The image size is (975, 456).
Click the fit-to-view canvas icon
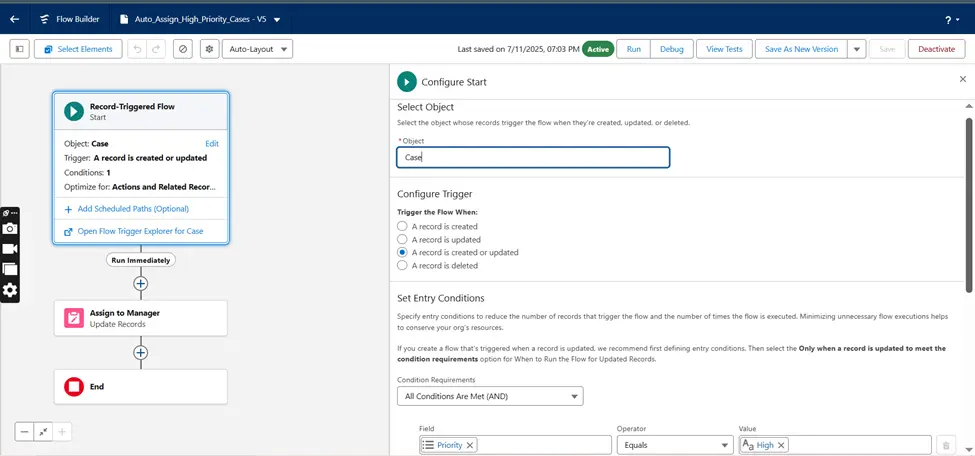(x=43, y=432)
